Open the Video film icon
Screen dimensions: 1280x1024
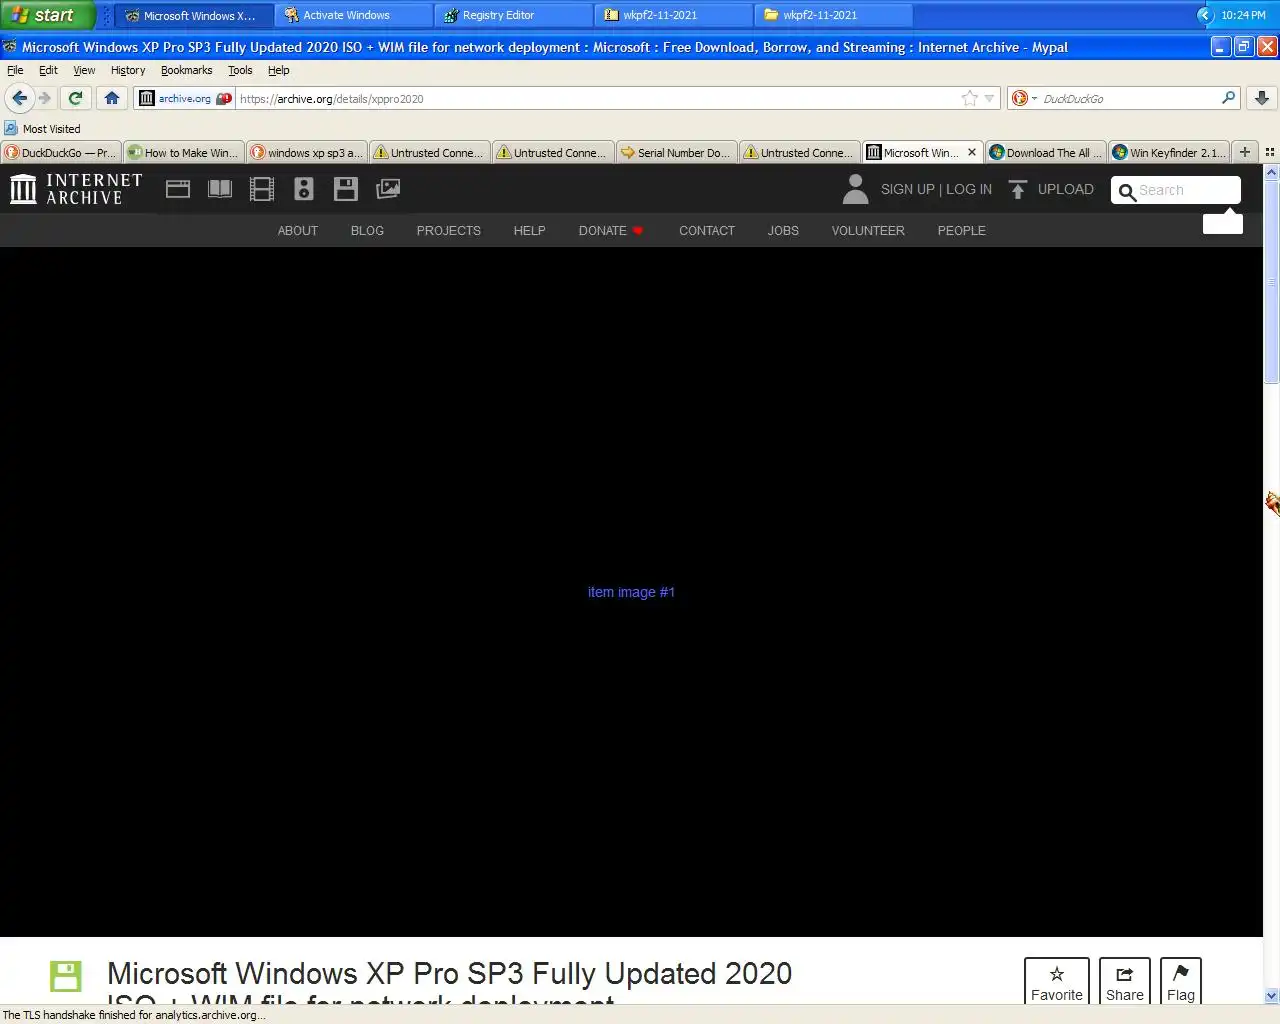coord(262,189)
